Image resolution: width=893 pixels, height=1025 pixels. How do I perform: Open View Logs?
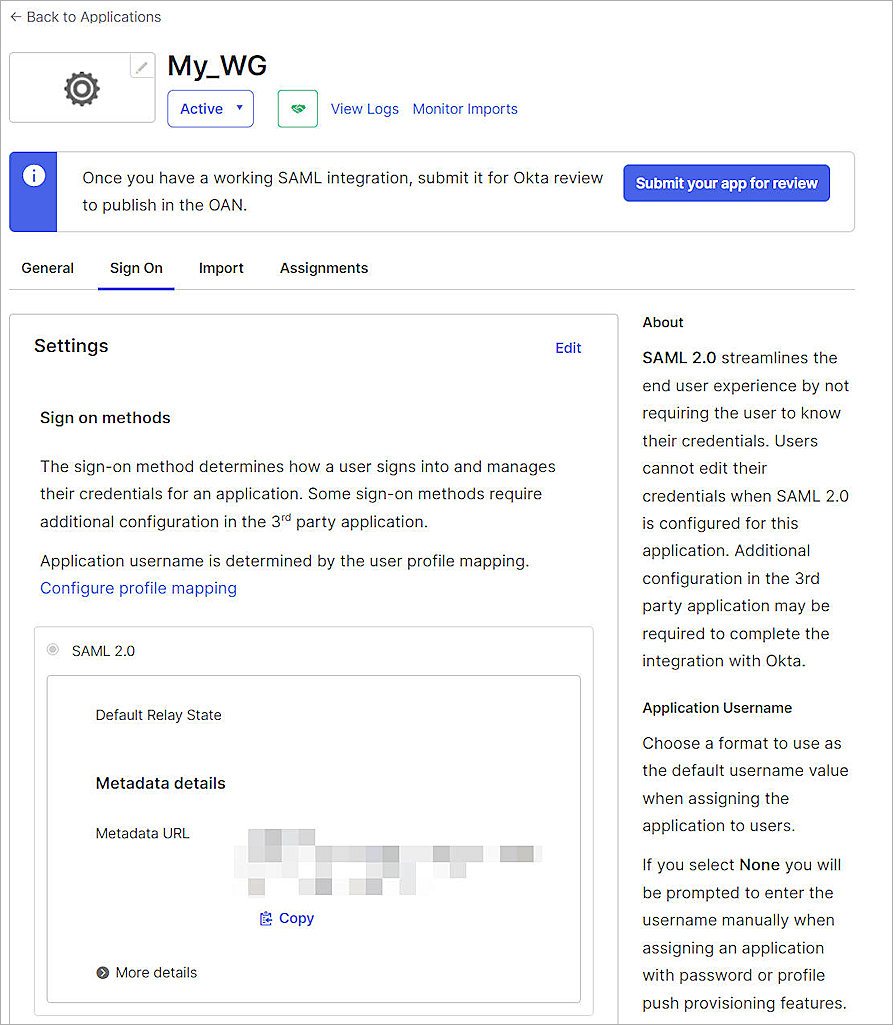pos(364,108)
